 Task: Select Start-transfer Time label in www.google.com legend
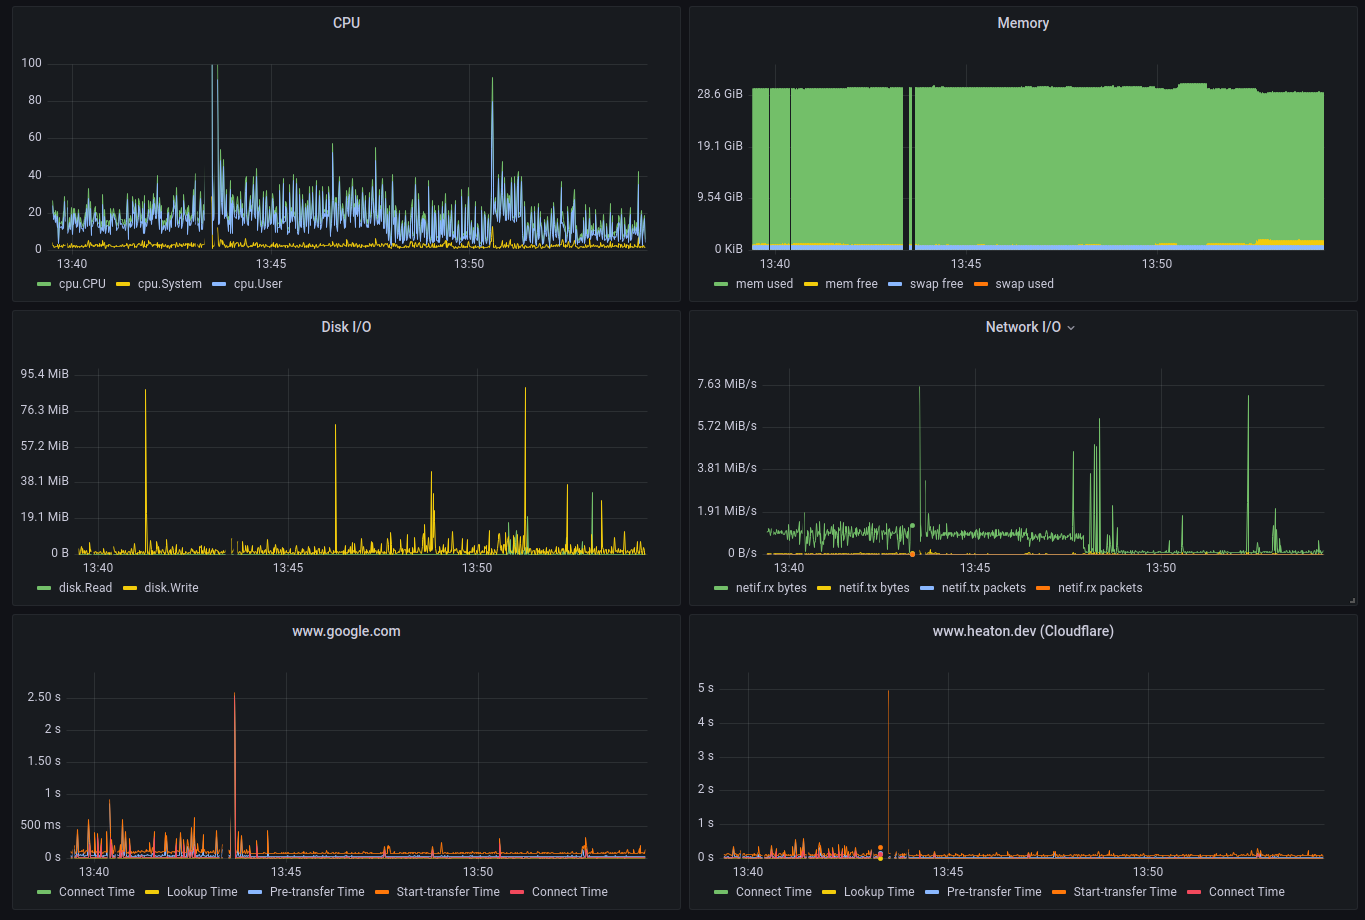coord(447,892)
